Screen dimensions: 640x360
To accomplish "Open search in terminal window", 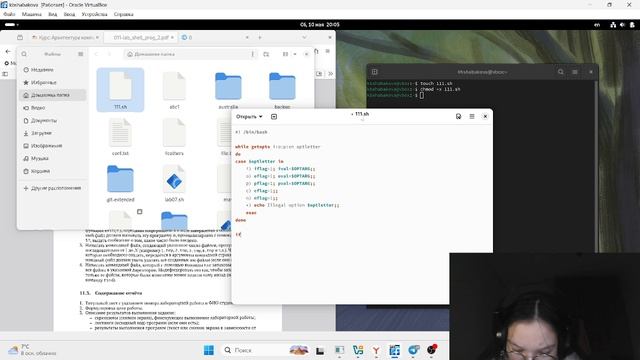I will (561, 72).
